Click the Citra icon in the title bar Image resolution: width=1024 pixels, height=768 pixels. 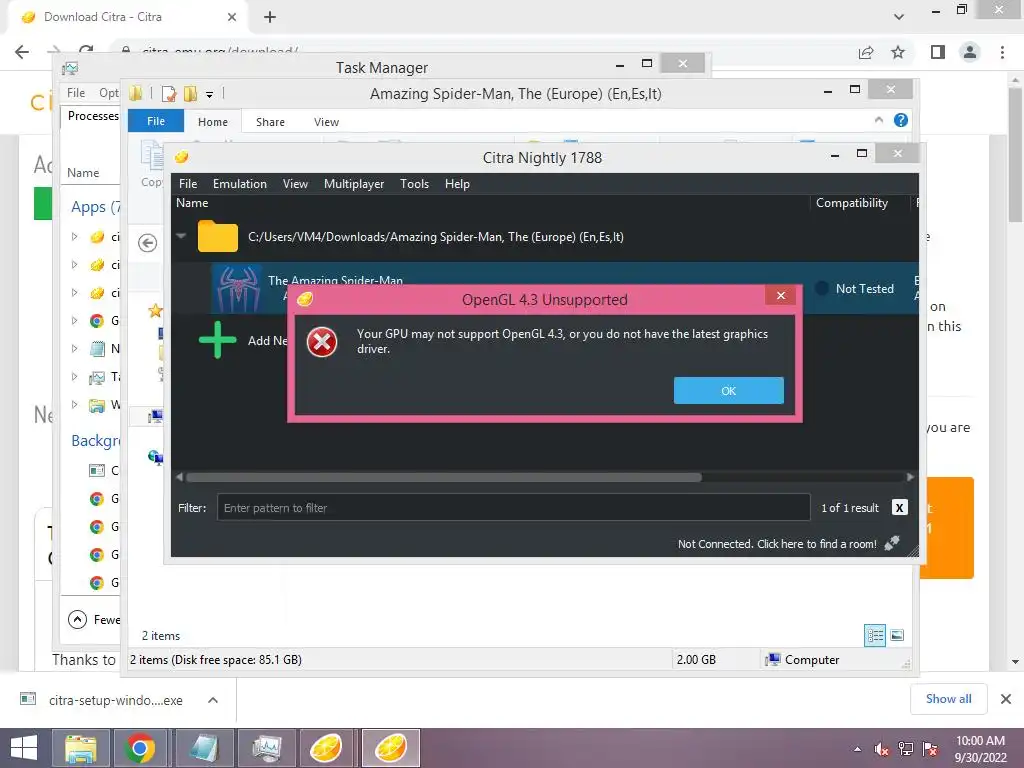click(182, 157)
